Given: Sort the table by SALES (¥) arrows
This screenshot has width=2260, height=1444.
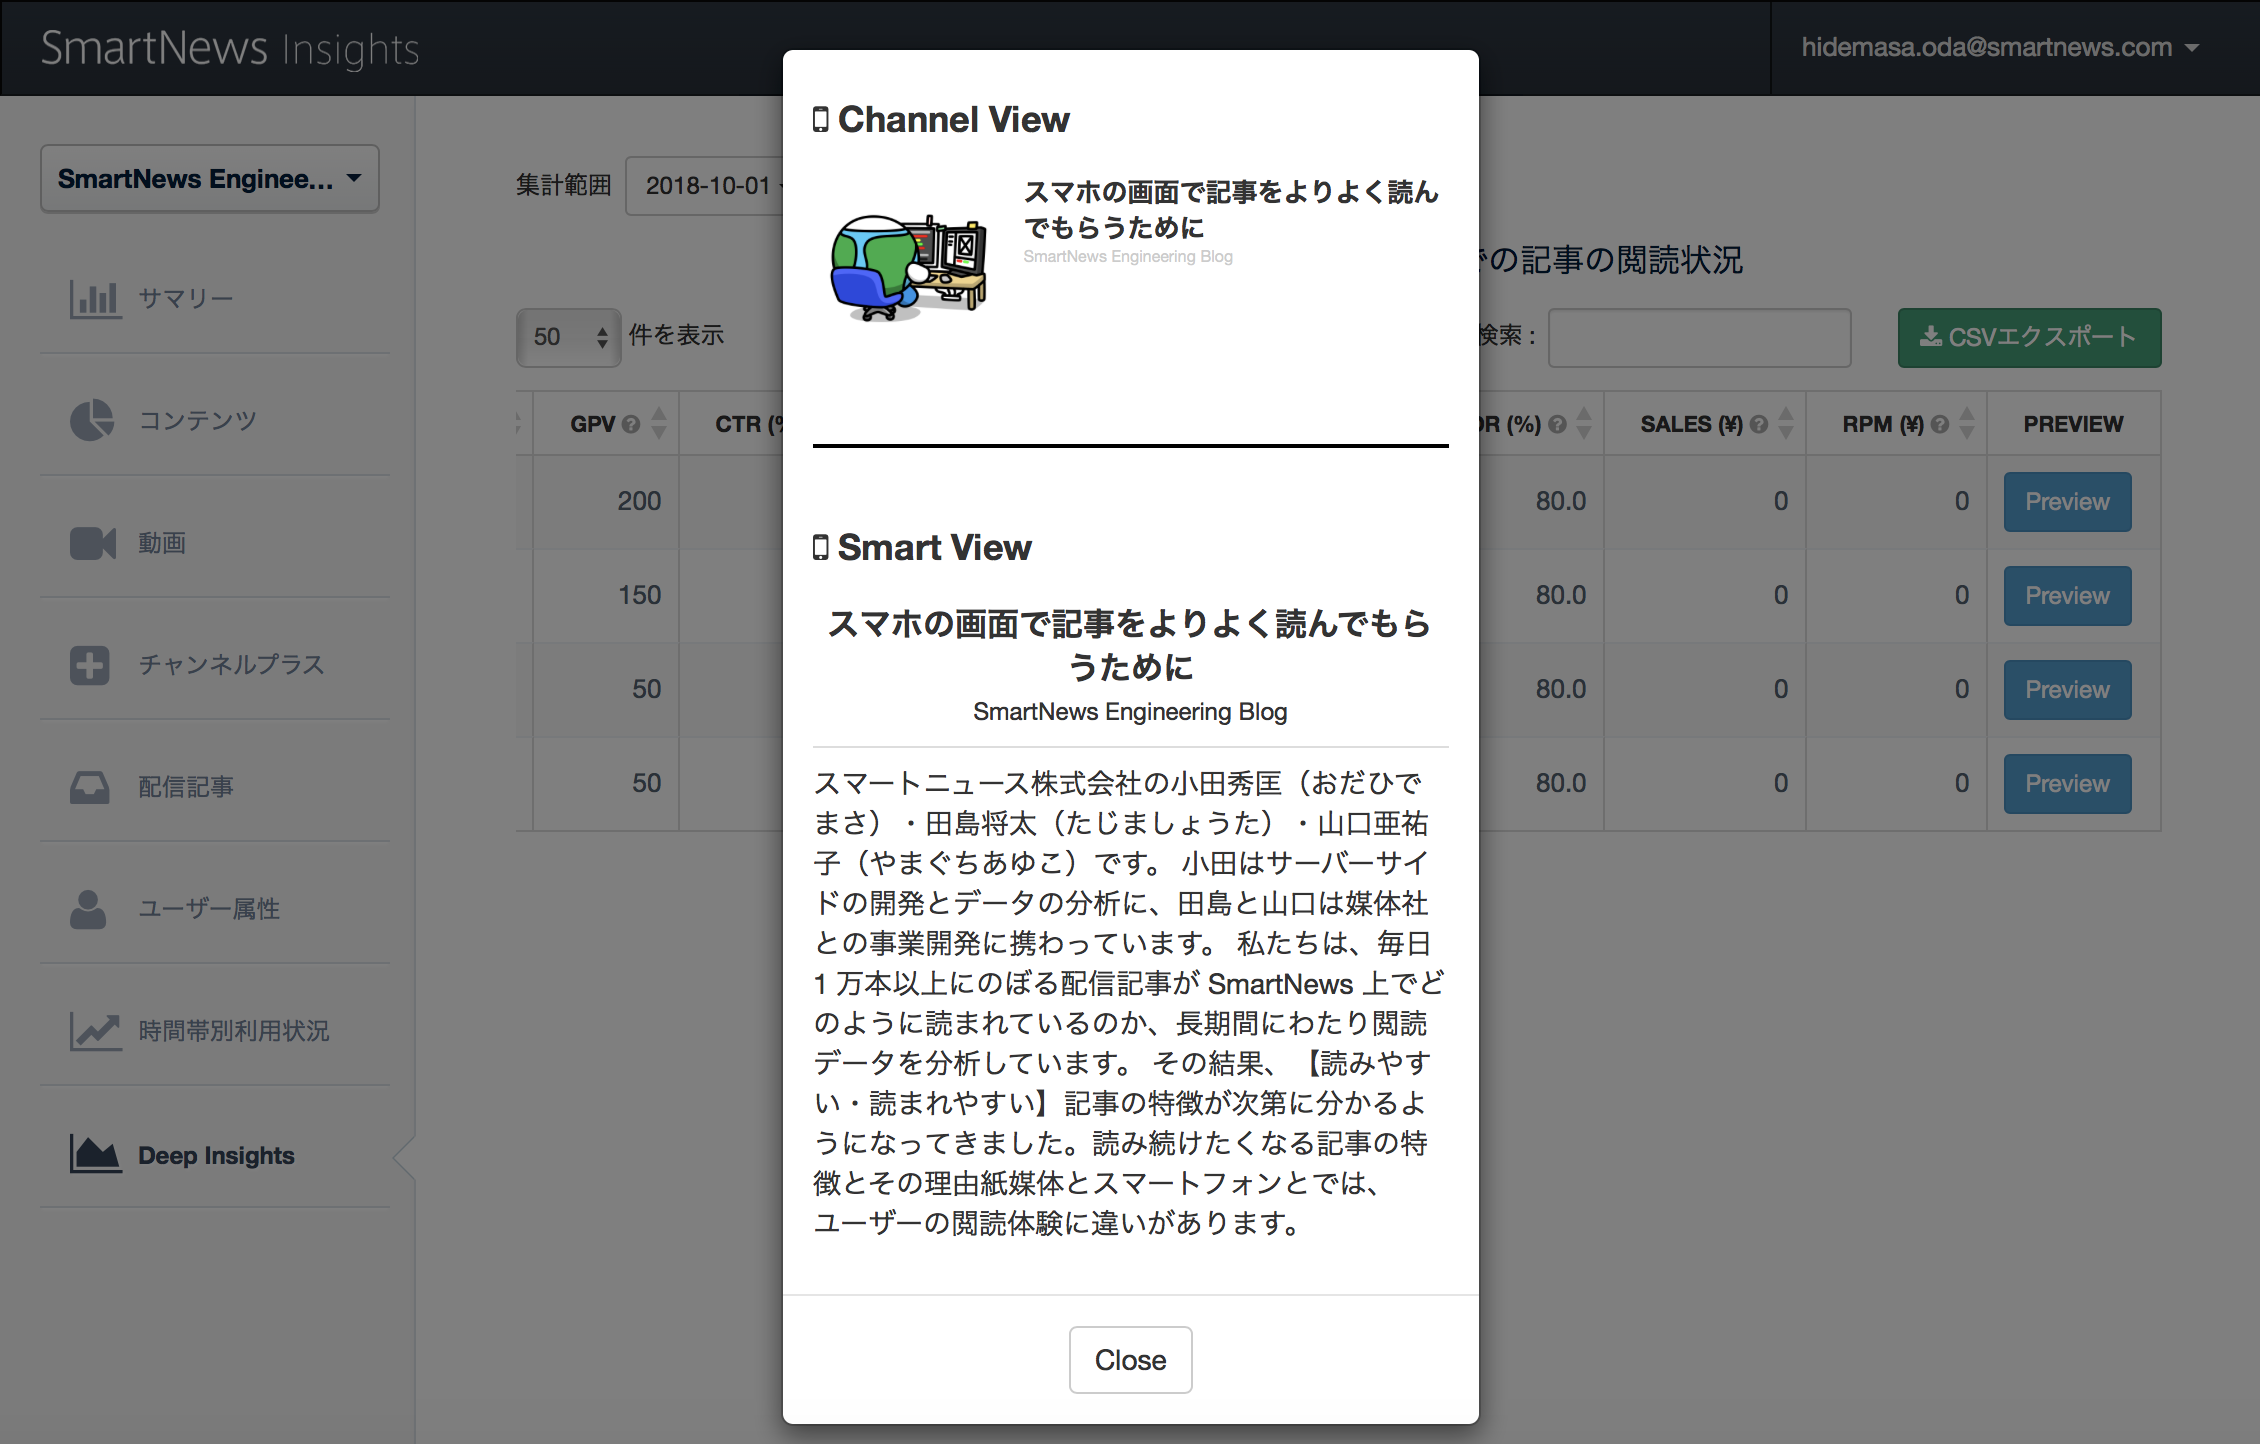Looking at the screenshot, I should click(x=1786, y=423).
